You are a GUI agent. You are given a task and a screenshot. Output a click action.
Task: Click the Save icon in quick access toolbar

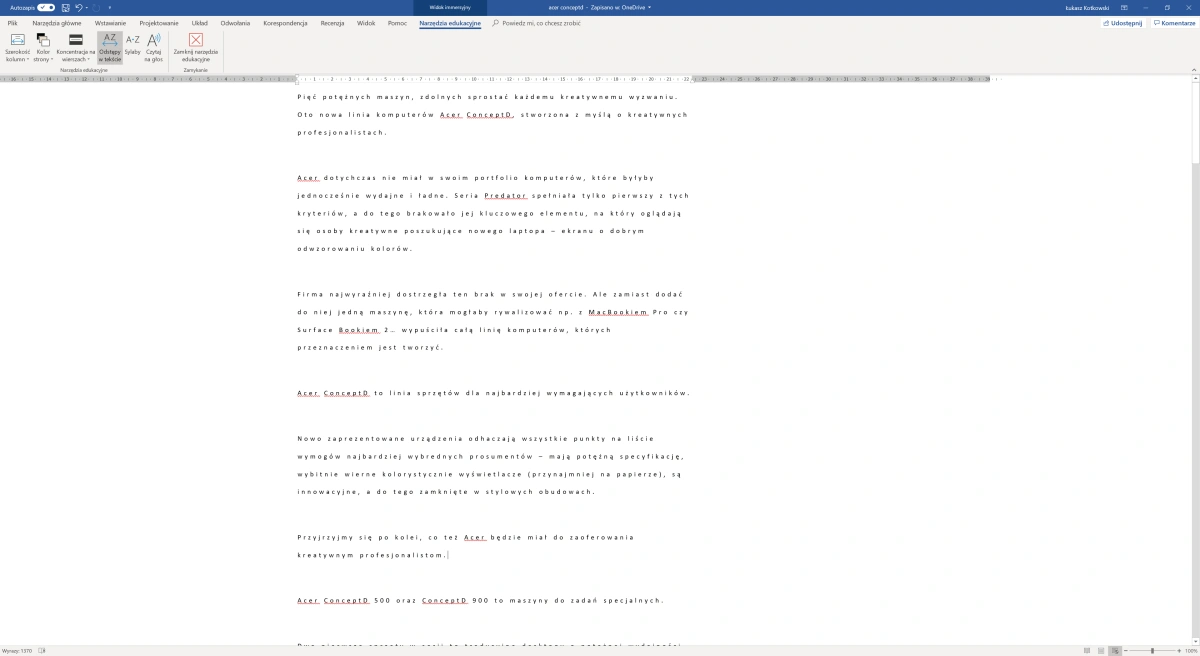click(65, 7)
